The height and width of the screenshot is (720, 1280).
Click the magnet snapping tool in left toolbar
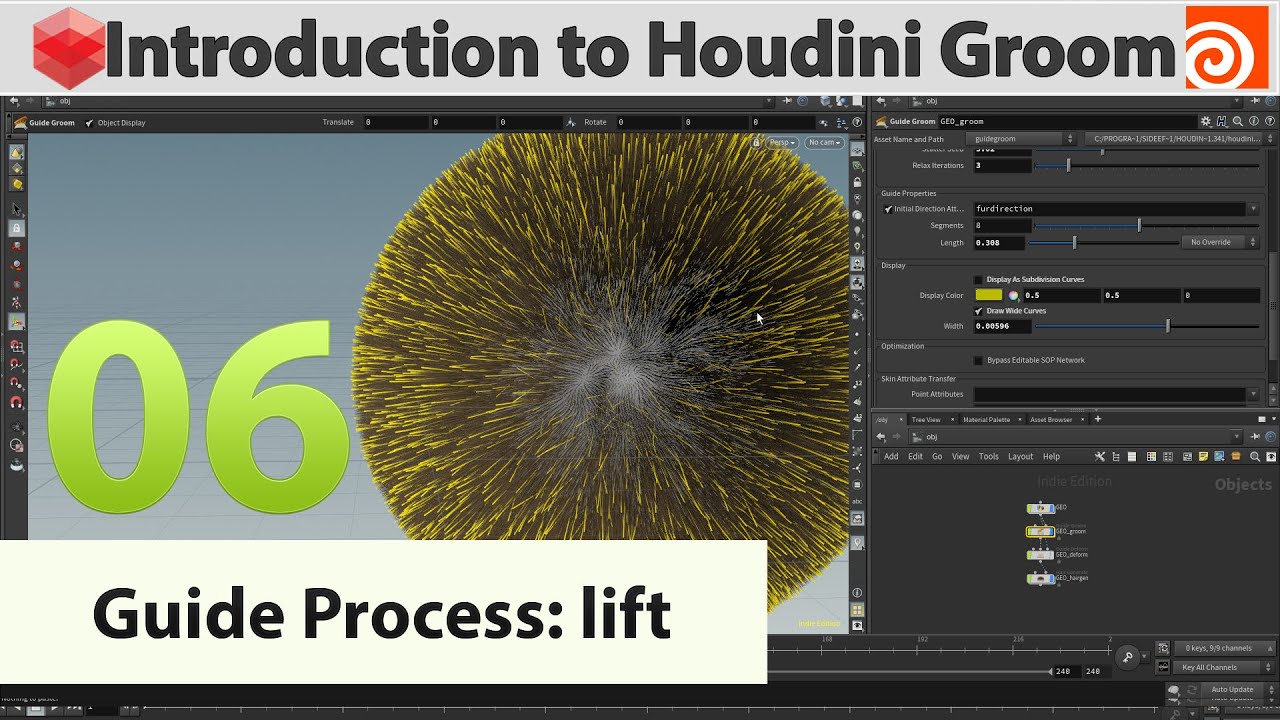(17, 402)
